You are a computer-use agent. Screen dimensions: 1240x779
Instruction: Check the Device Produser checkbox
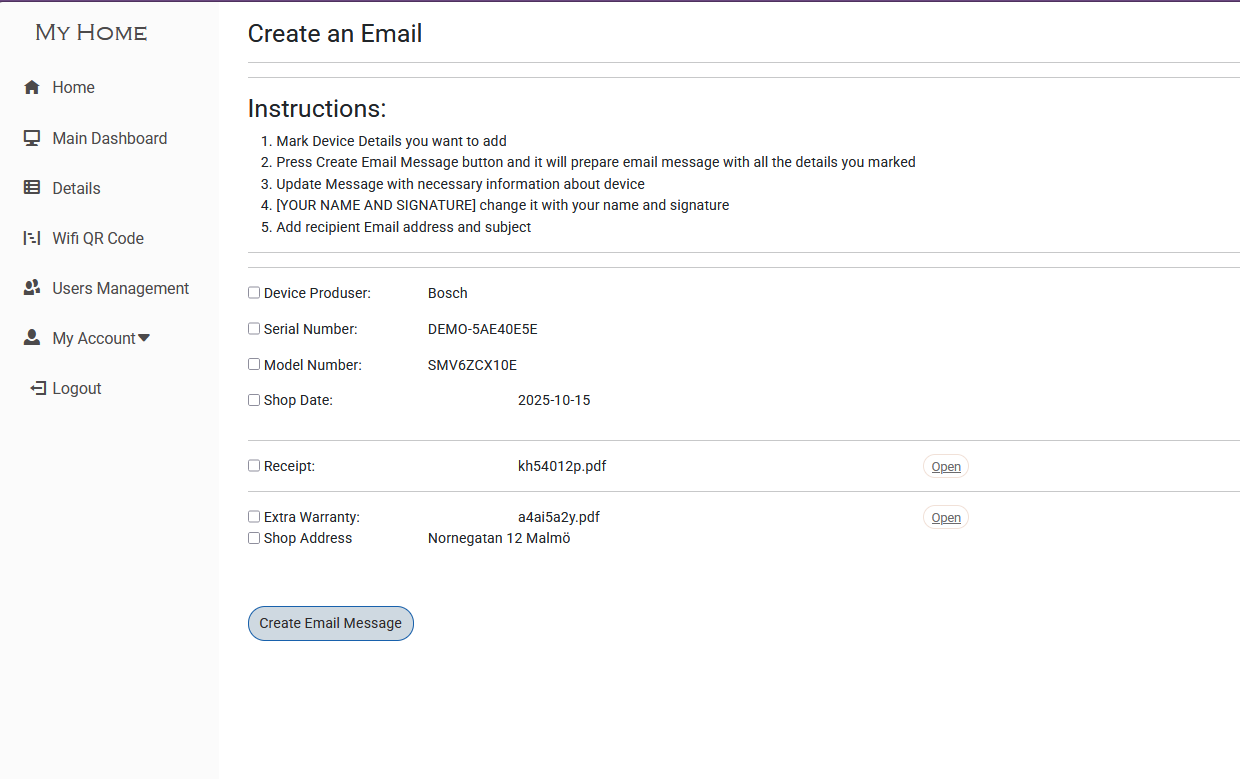pyautogui.click(x=254, y=293)
